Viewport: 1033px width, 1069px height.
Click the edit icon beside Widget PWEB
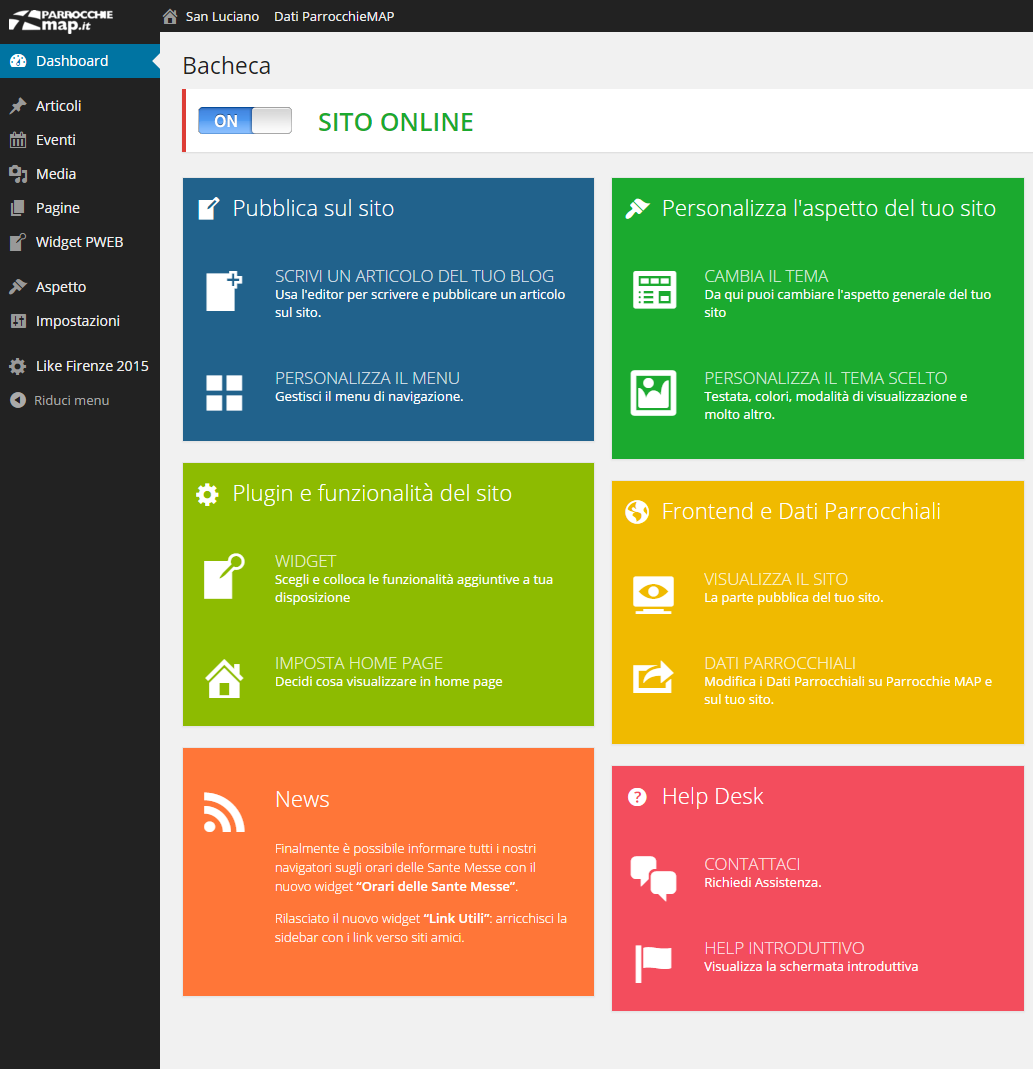[x=18, y=242]
